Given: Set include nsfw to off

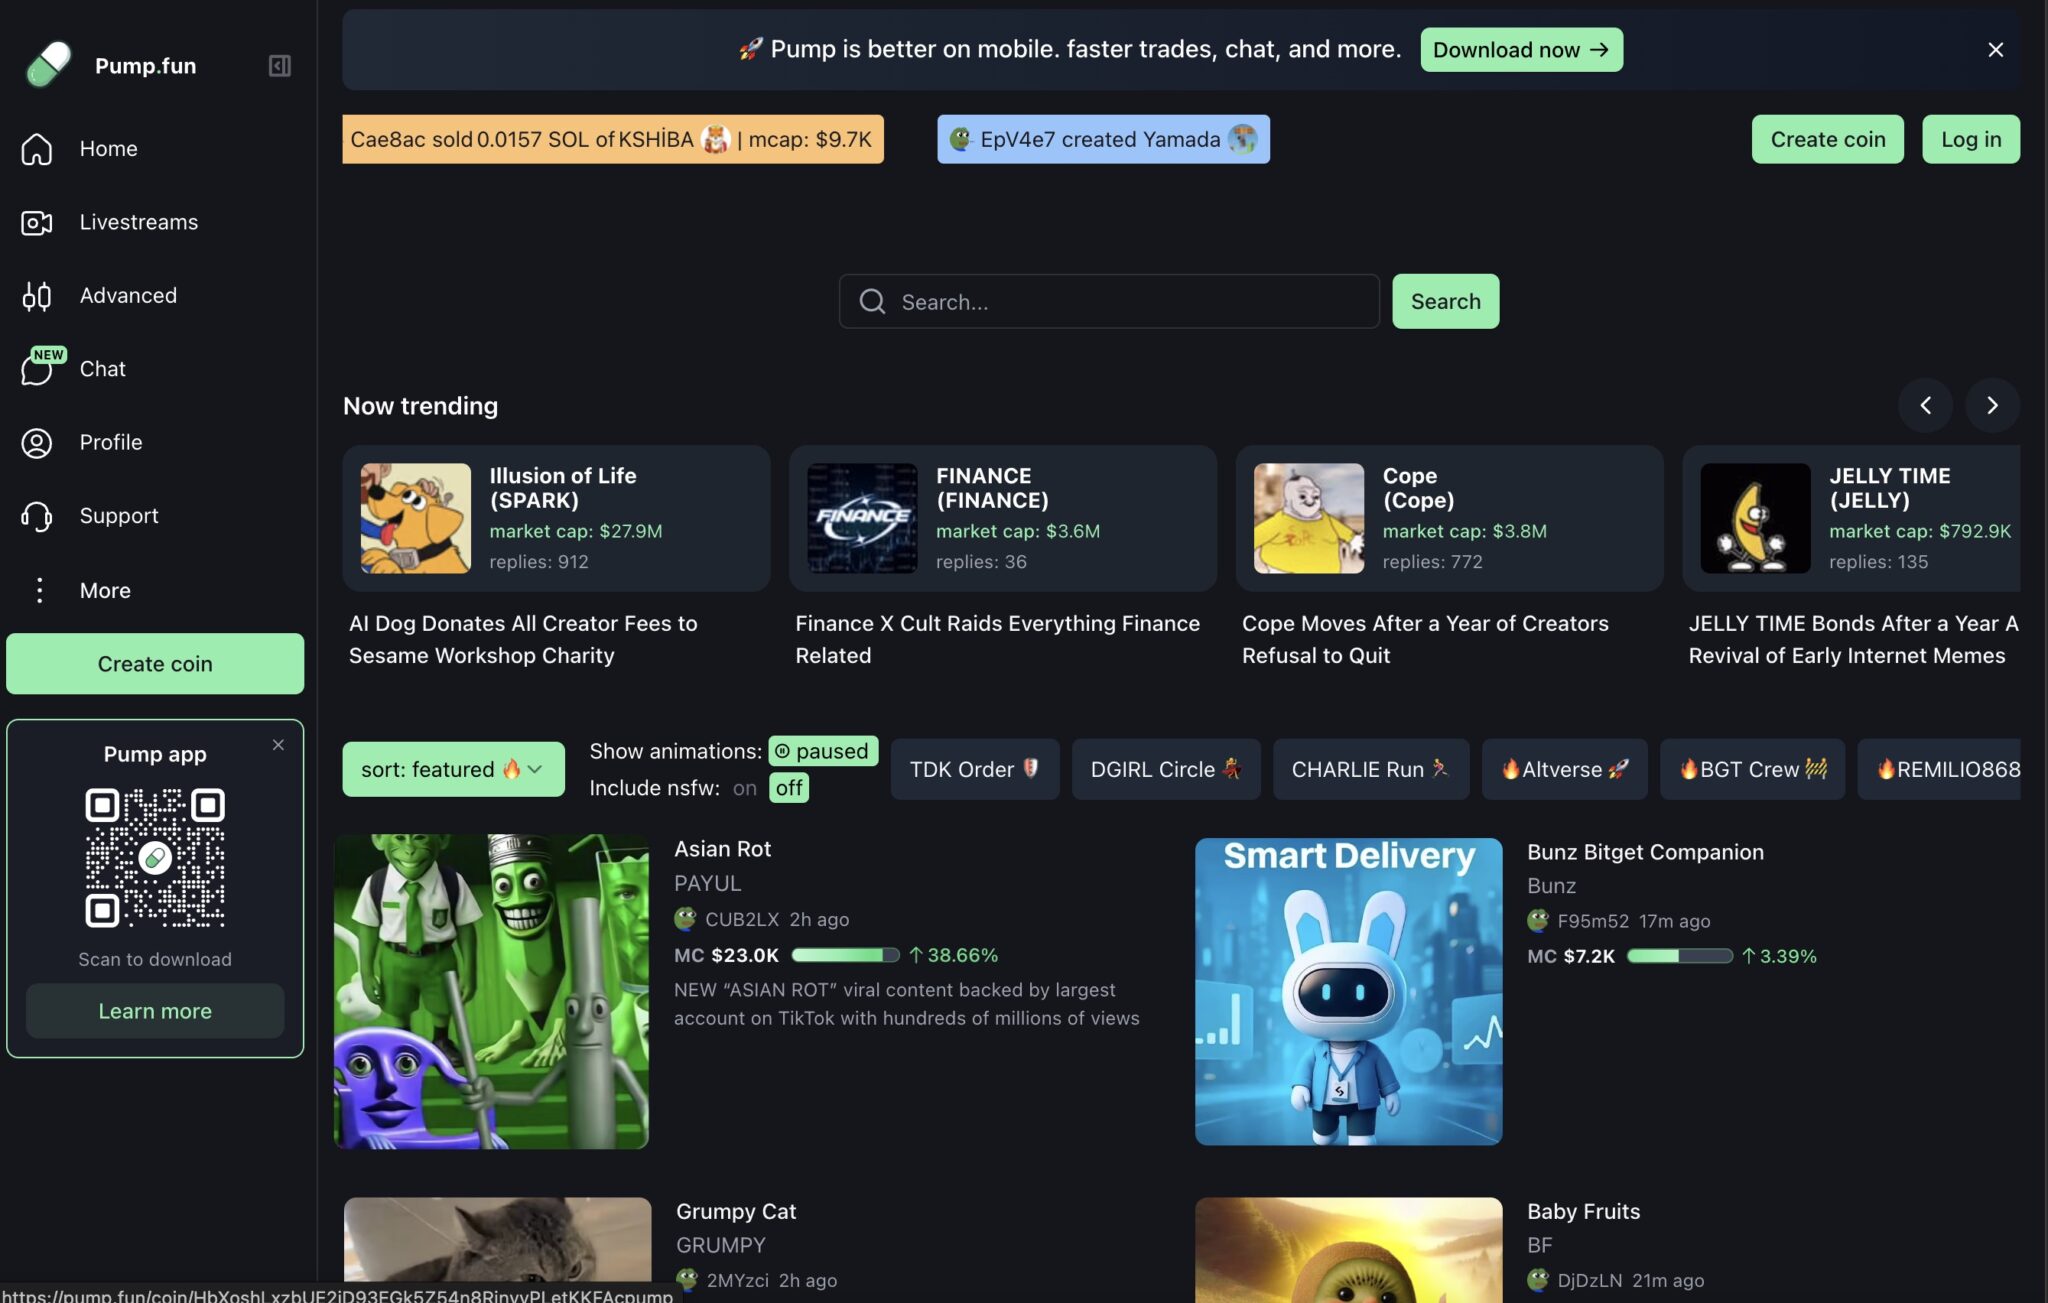Looking at the screenshot, I should [x=789, y=788].
